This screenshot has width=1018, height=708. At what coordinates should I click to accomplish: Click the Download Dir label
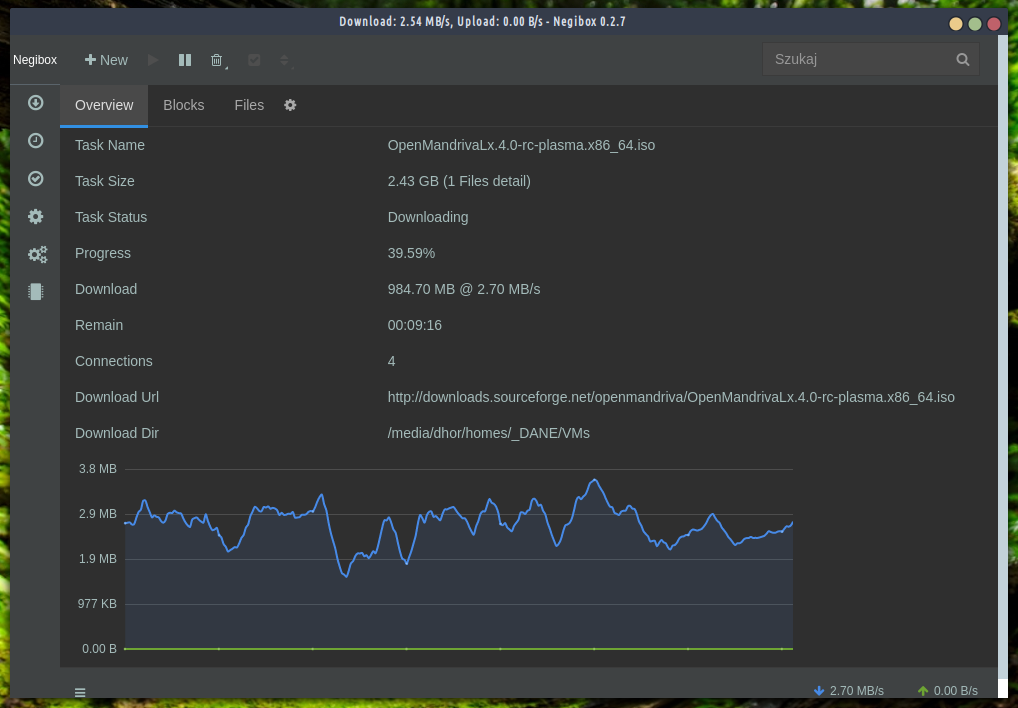point(117,433)
